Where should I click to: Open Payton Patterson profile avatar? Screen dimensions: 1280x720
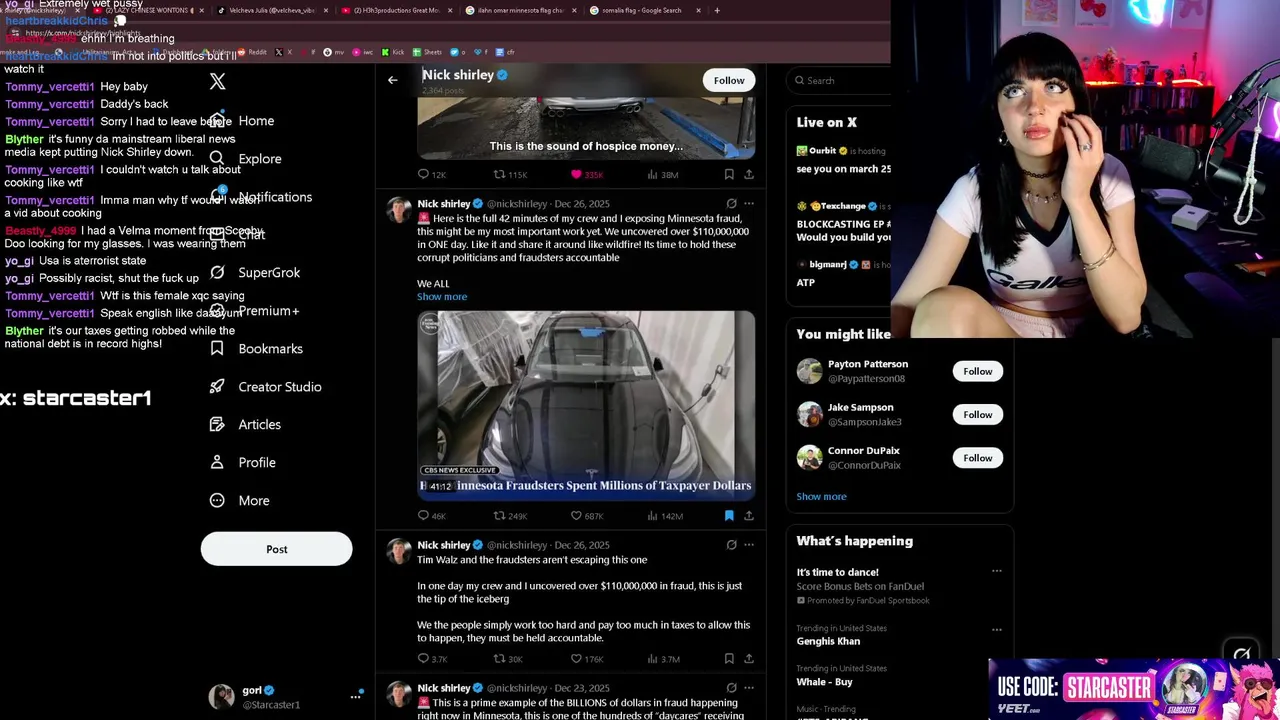point(809,372)
